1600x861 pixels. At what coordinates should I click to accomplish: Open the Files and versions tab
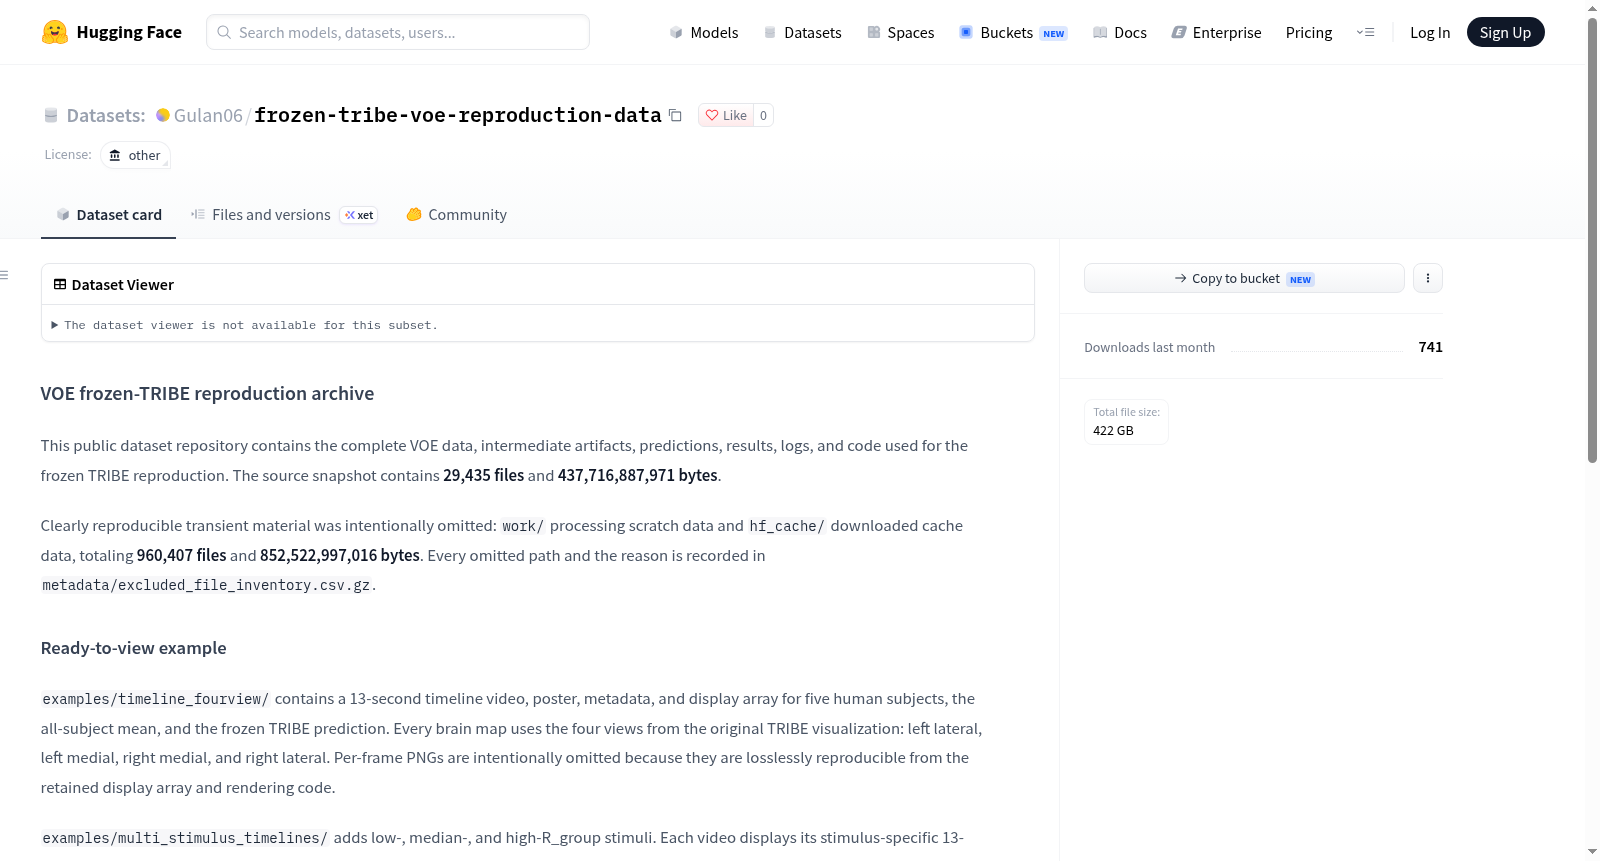point(284,215)
